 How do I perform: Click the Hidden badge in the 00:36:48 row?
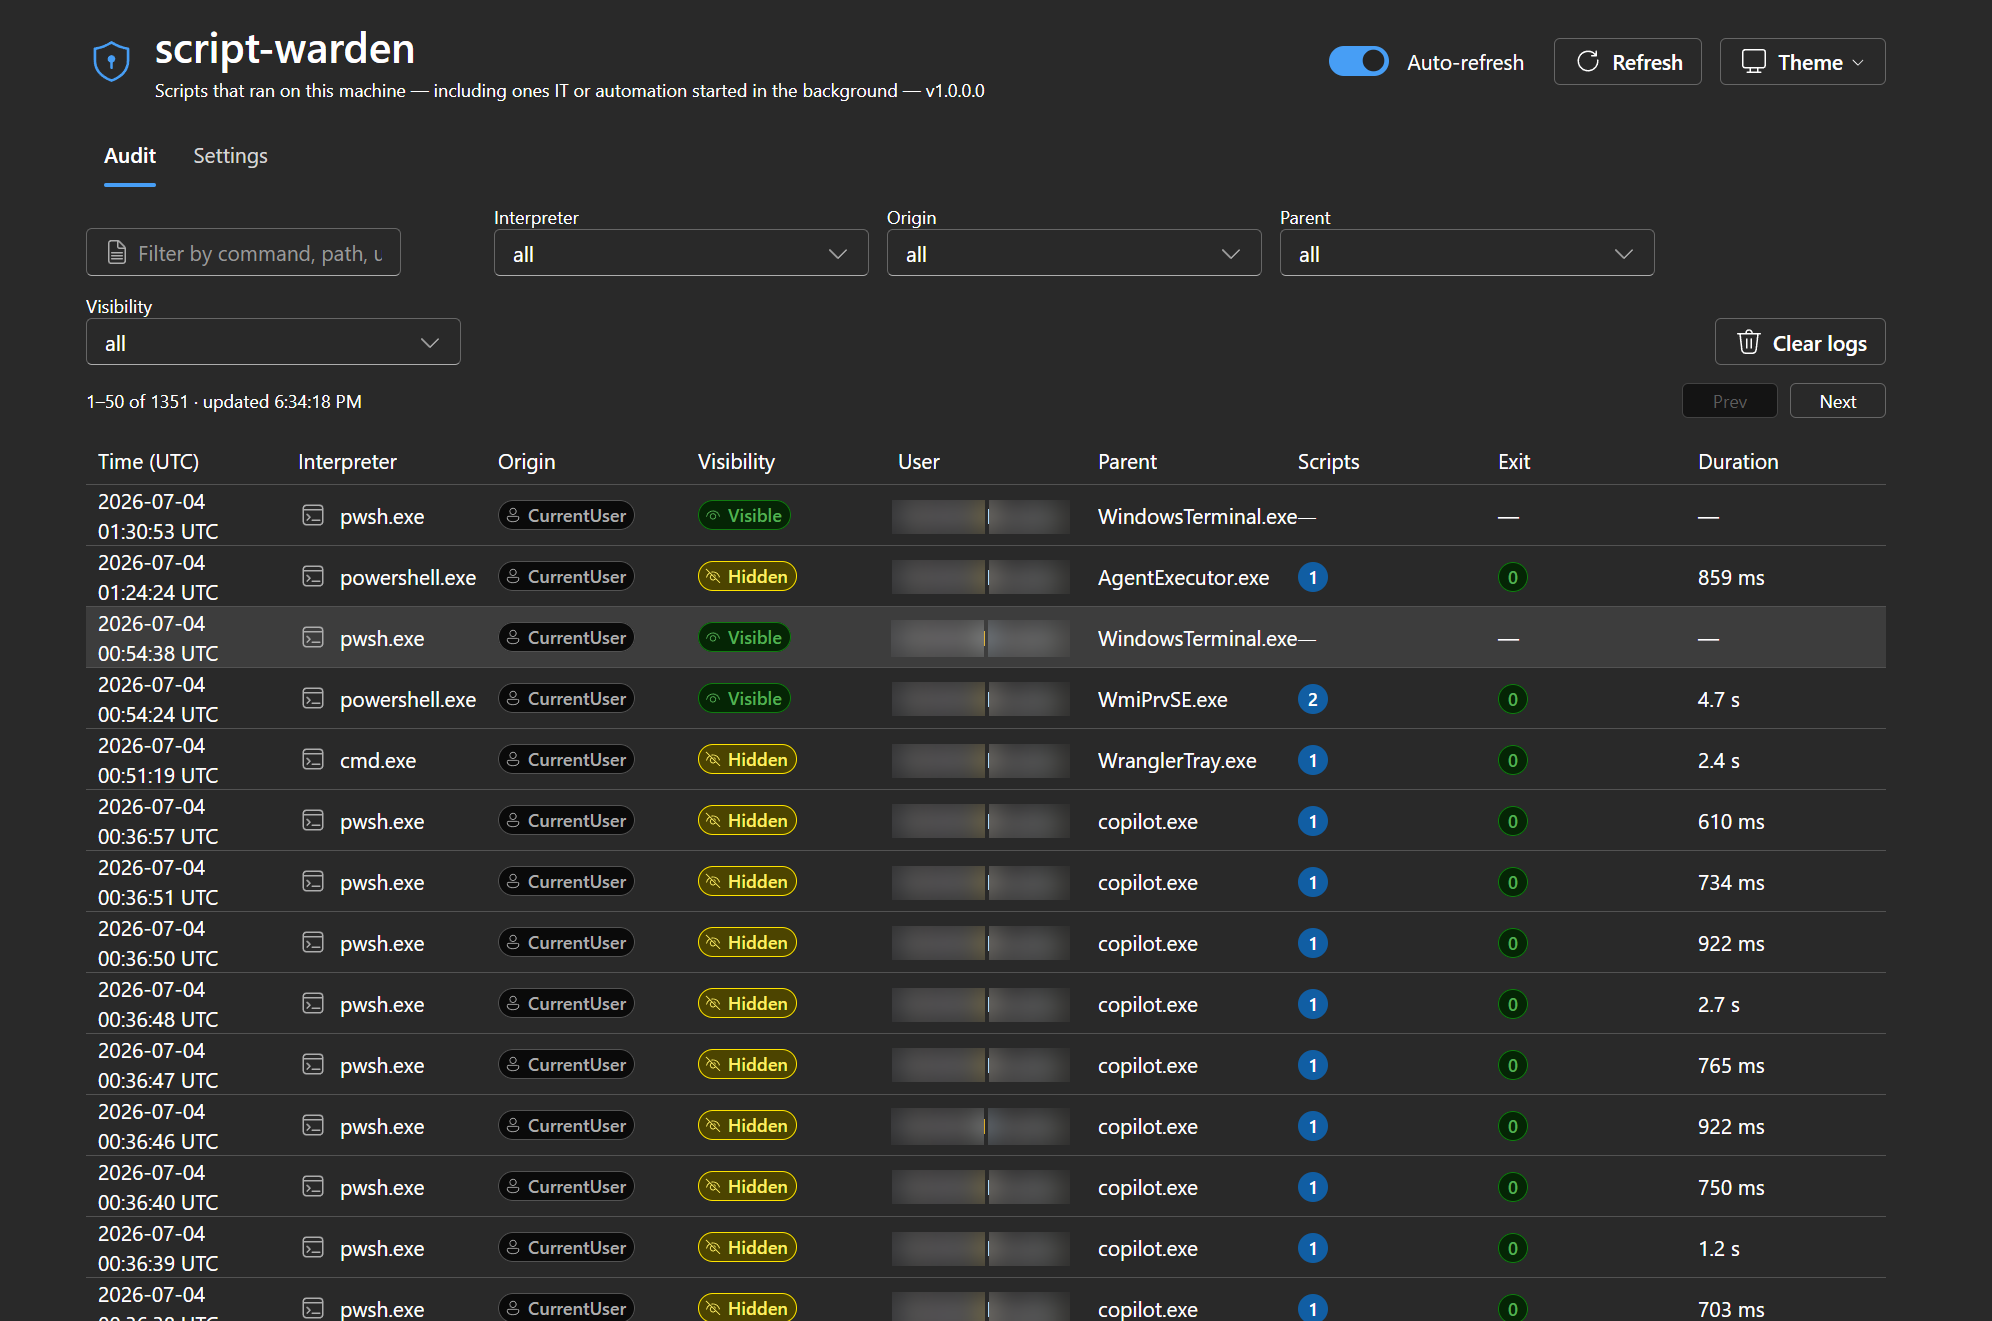[x=747, y=1004]
